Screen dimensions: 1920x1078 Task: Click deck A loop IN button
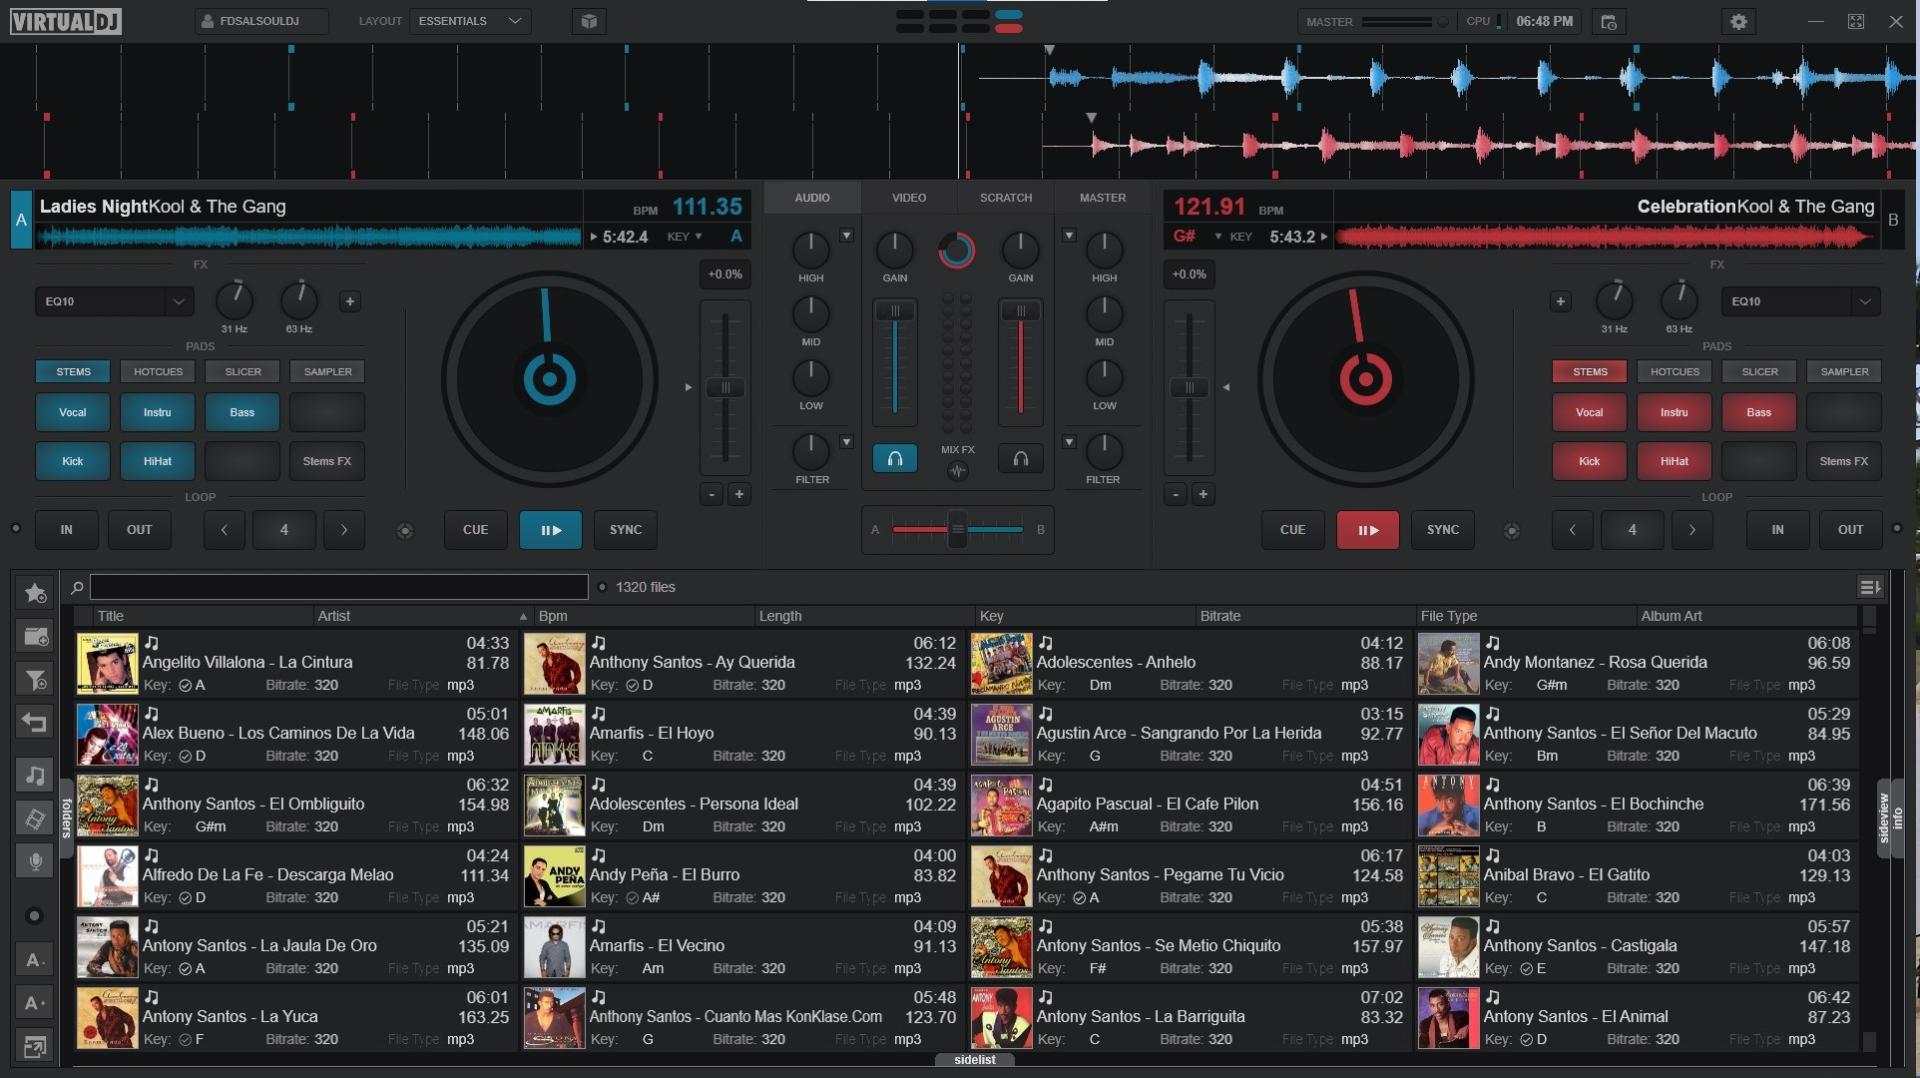pos(66,530)
